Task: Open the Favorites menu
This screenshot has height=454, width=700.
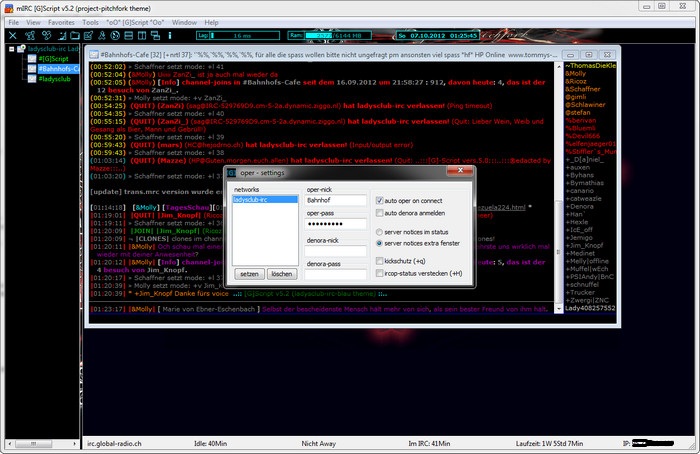Action: coord(61,22)
